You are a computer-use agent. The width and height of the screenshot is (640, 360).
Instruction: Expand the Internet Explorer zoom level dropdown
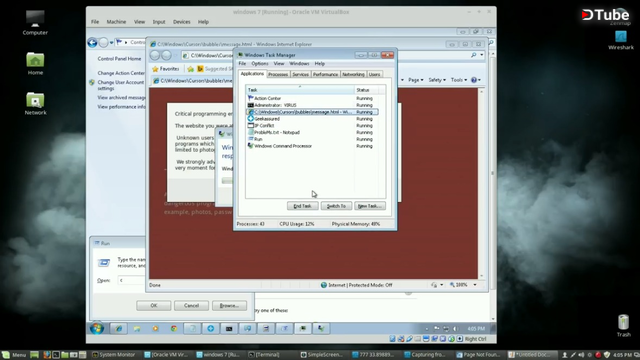[x=475, y=285]
